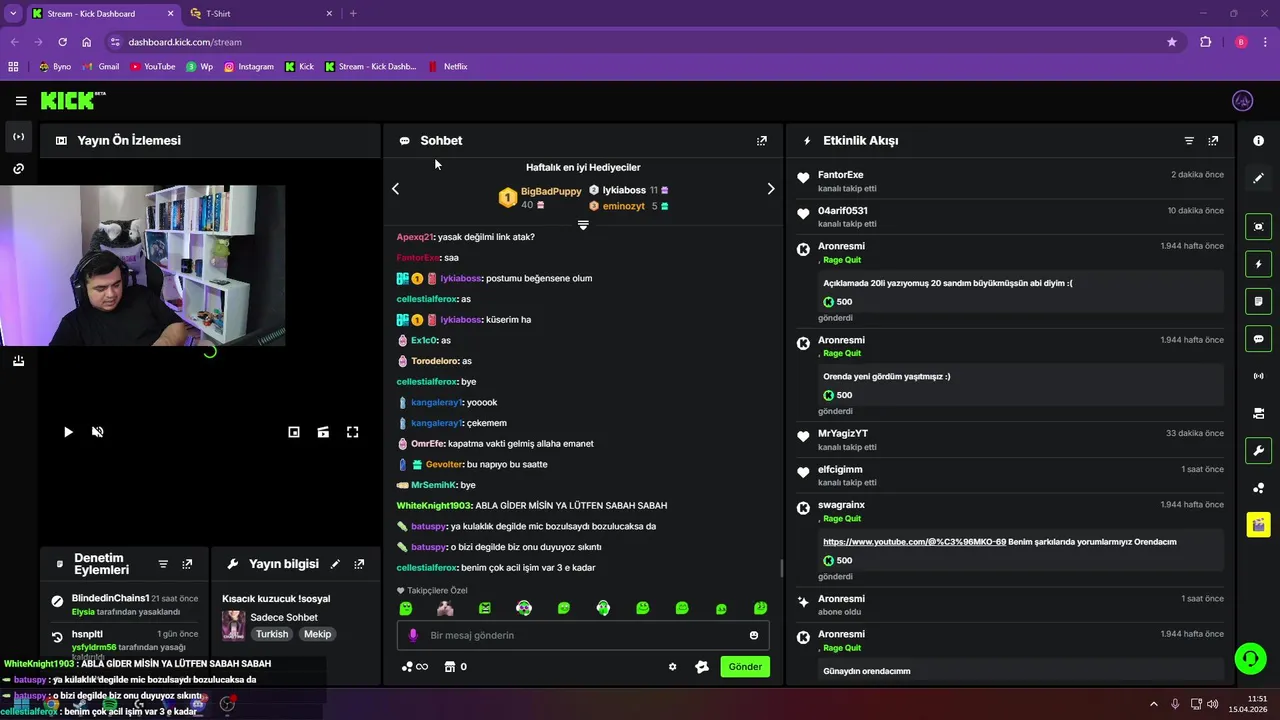Collapse the weekly gifters banner
The width and height of the screenshot is (1280, 720).
583,225
